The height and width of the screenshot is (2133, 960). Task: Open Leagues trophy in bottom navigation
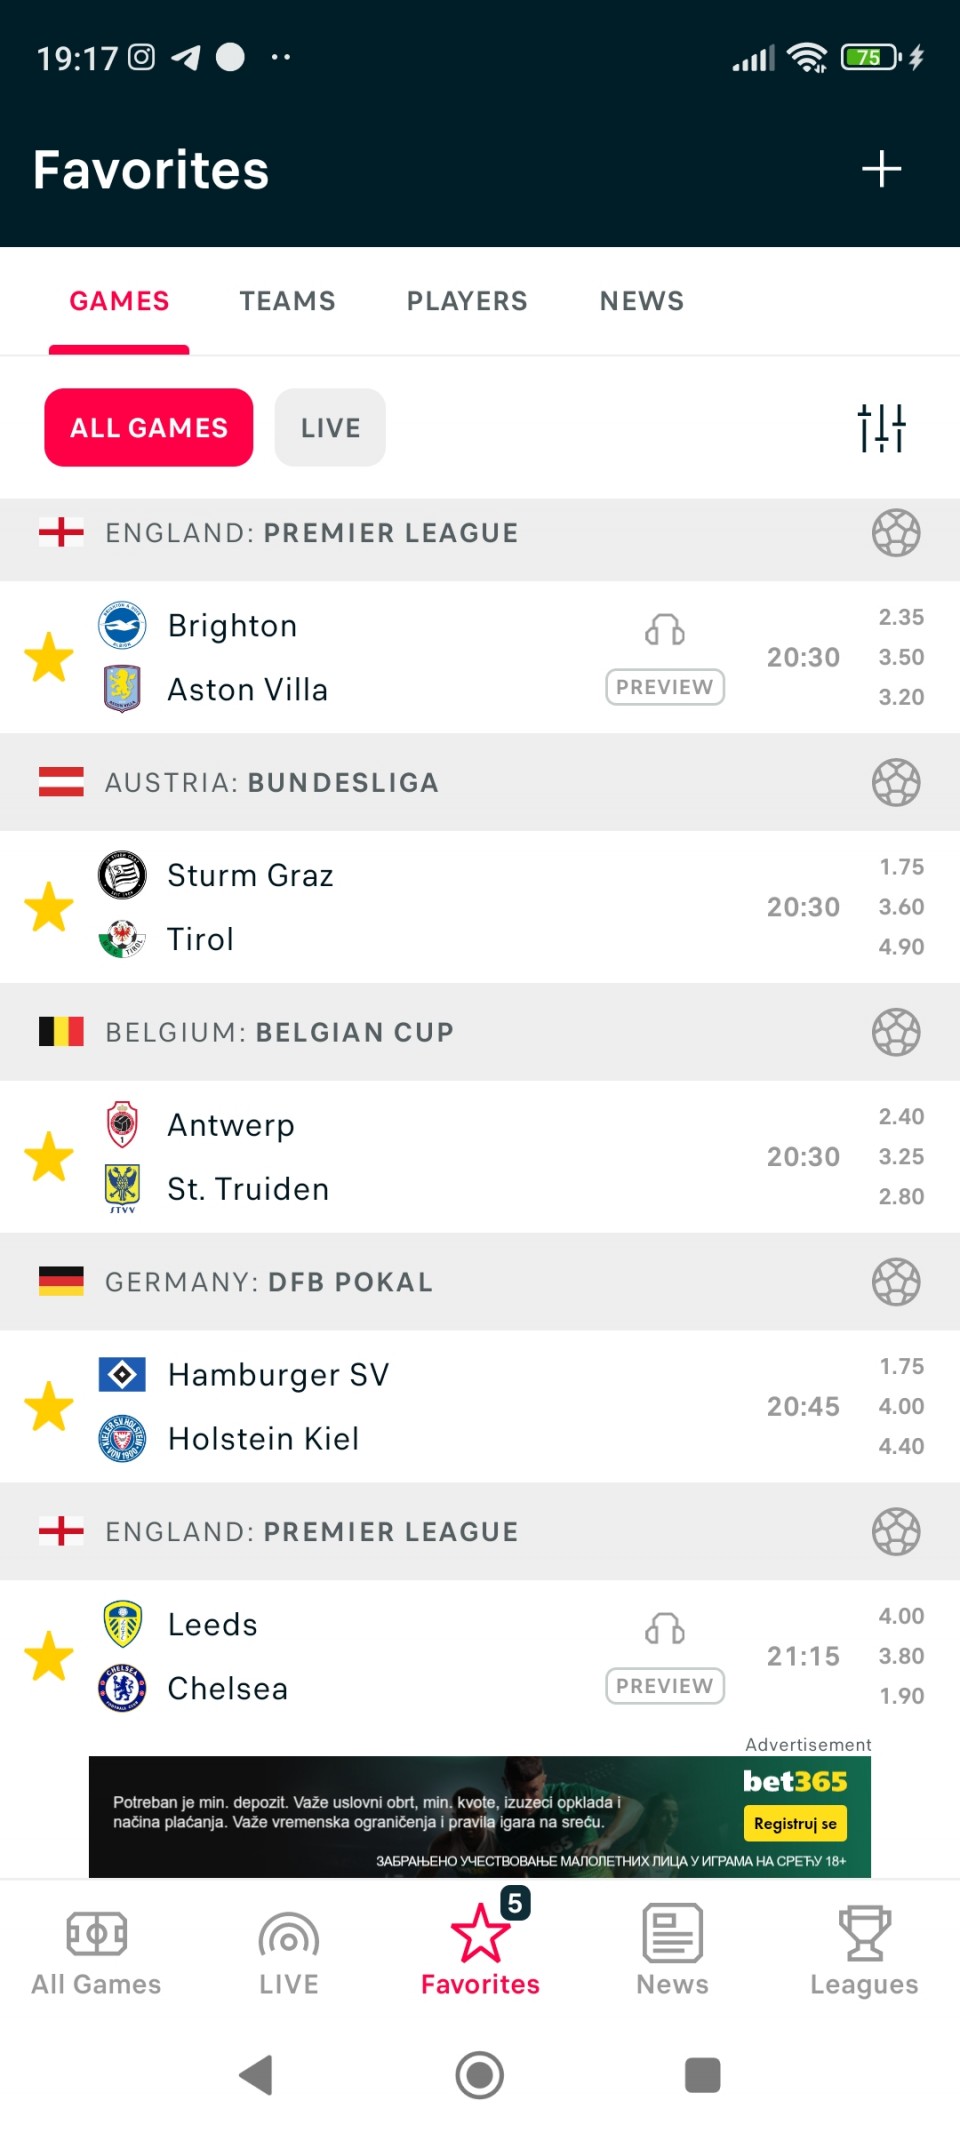[x=864, y=1950]
